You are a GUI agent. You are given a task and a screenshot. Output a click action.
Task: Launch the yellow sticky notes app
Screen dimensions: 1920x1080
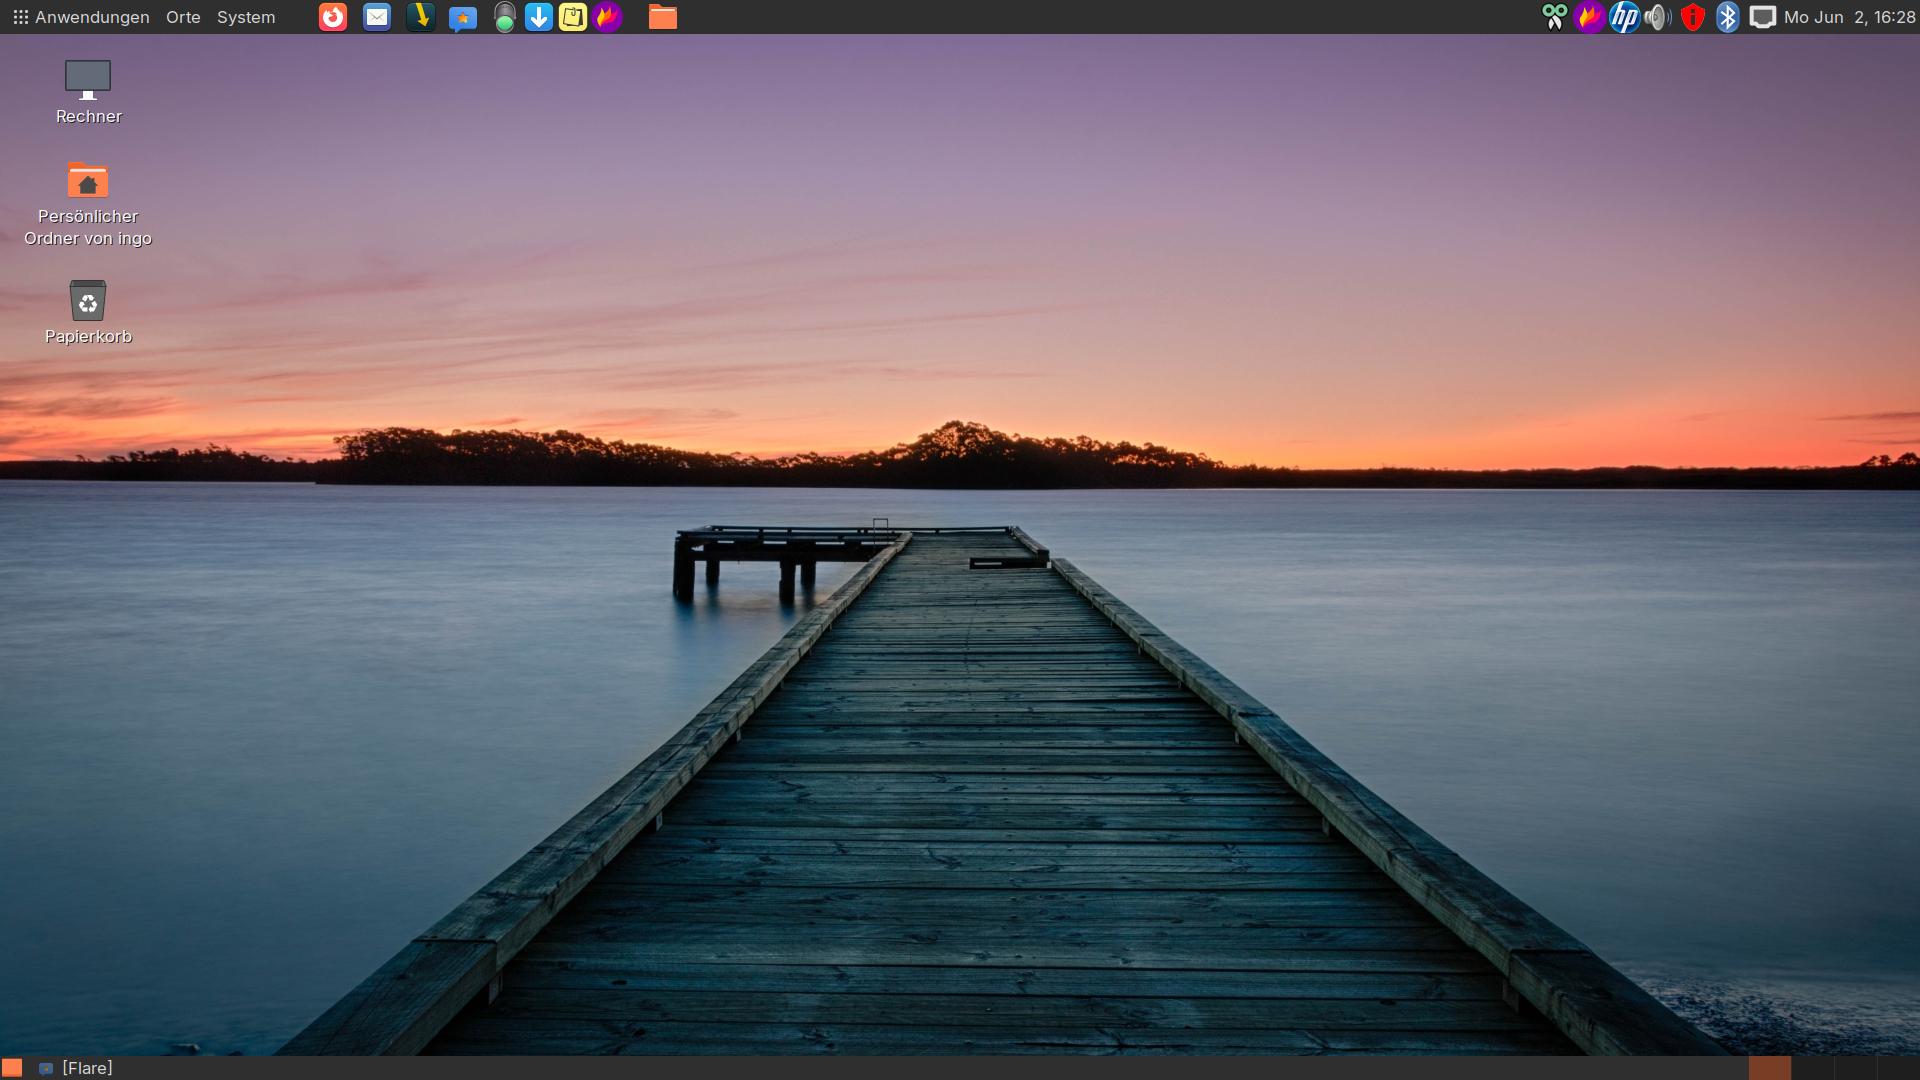point(573,17)
